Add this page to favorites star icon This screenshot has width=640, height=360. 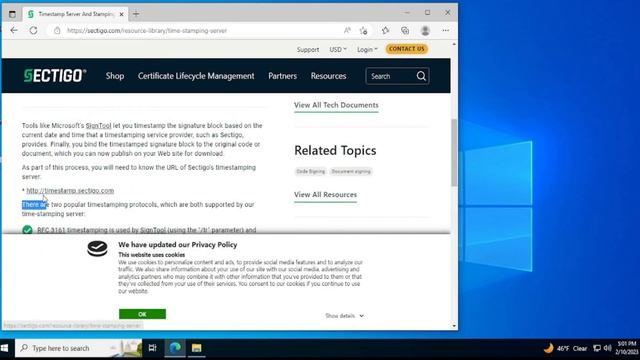pyautogui.click(x=363, y=31)
